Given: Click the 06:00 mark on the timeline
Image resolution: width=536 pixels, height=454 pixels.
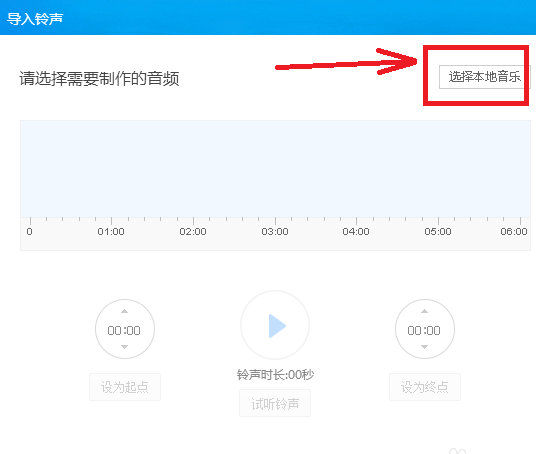Looking at the screenshot, I should pyautogui.click(x=514, y=231).
